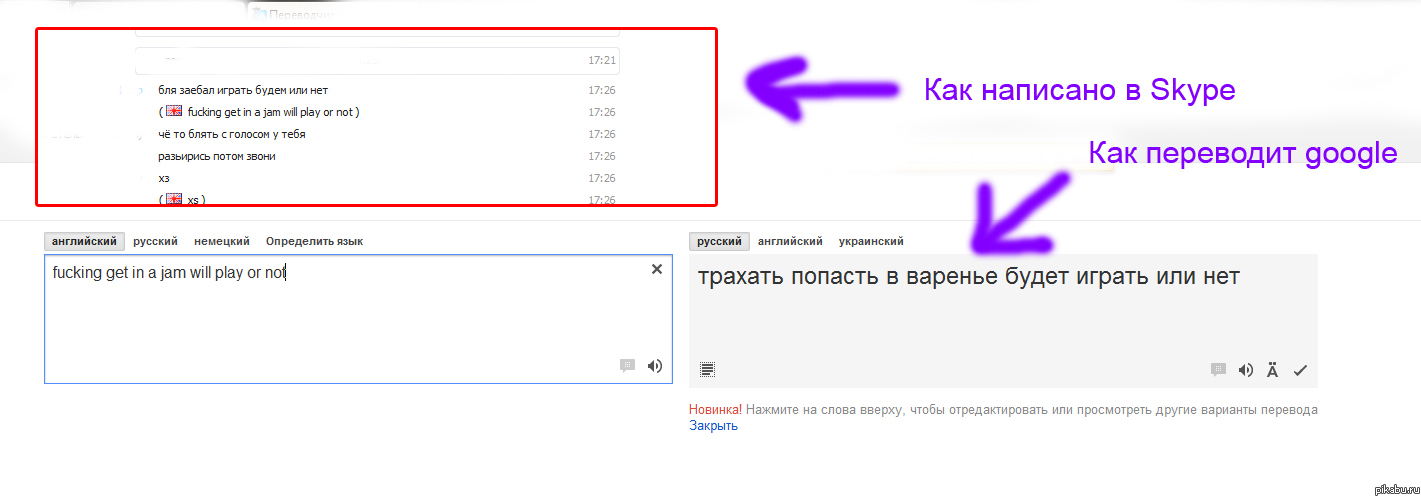The image size is (1421, 497).
Task: Click the word 'попасть' in translation
Action: click(x=836, y=276)
